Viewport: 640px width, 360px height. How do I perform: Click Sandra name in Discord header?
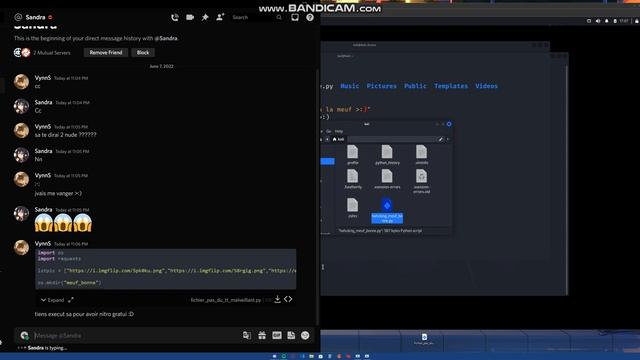pos(35,17)
